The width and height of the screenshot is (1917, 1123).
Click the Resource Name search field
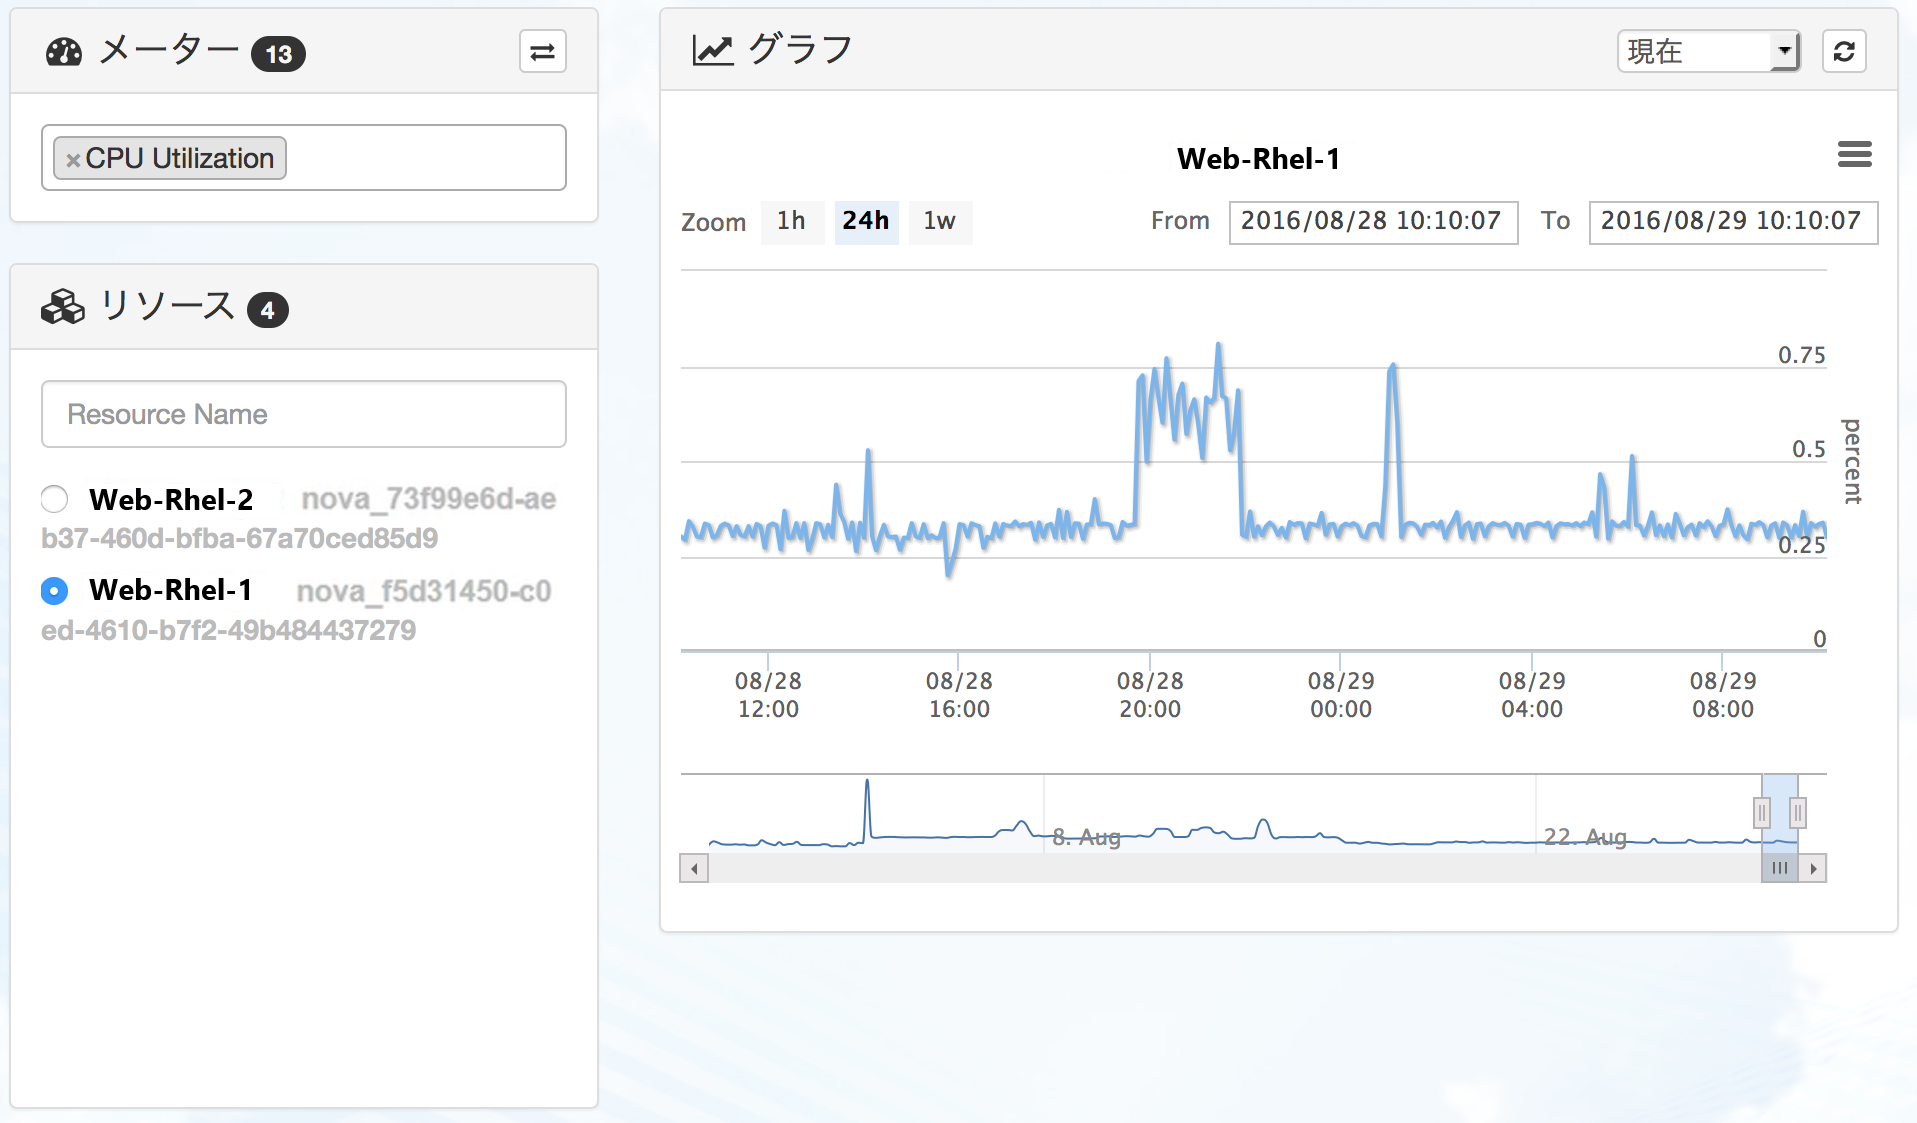pos(304,414)
